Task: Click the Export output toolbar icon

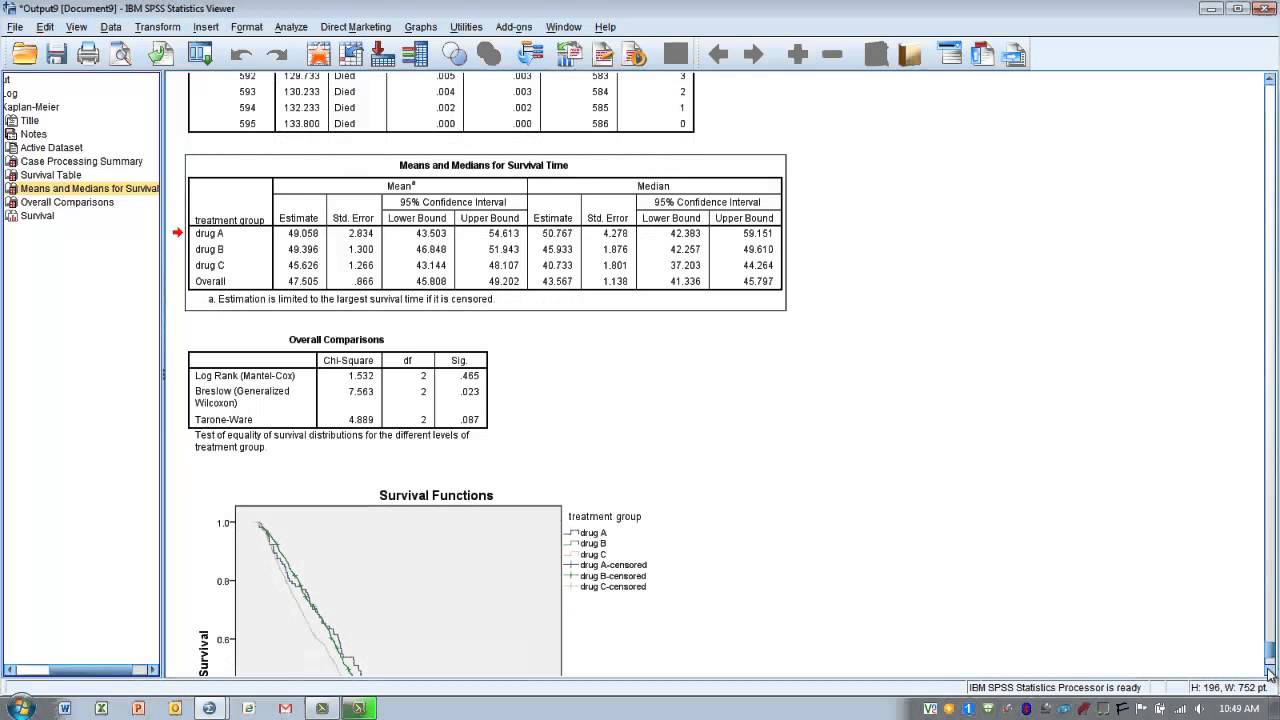Action: click(160, 54)
